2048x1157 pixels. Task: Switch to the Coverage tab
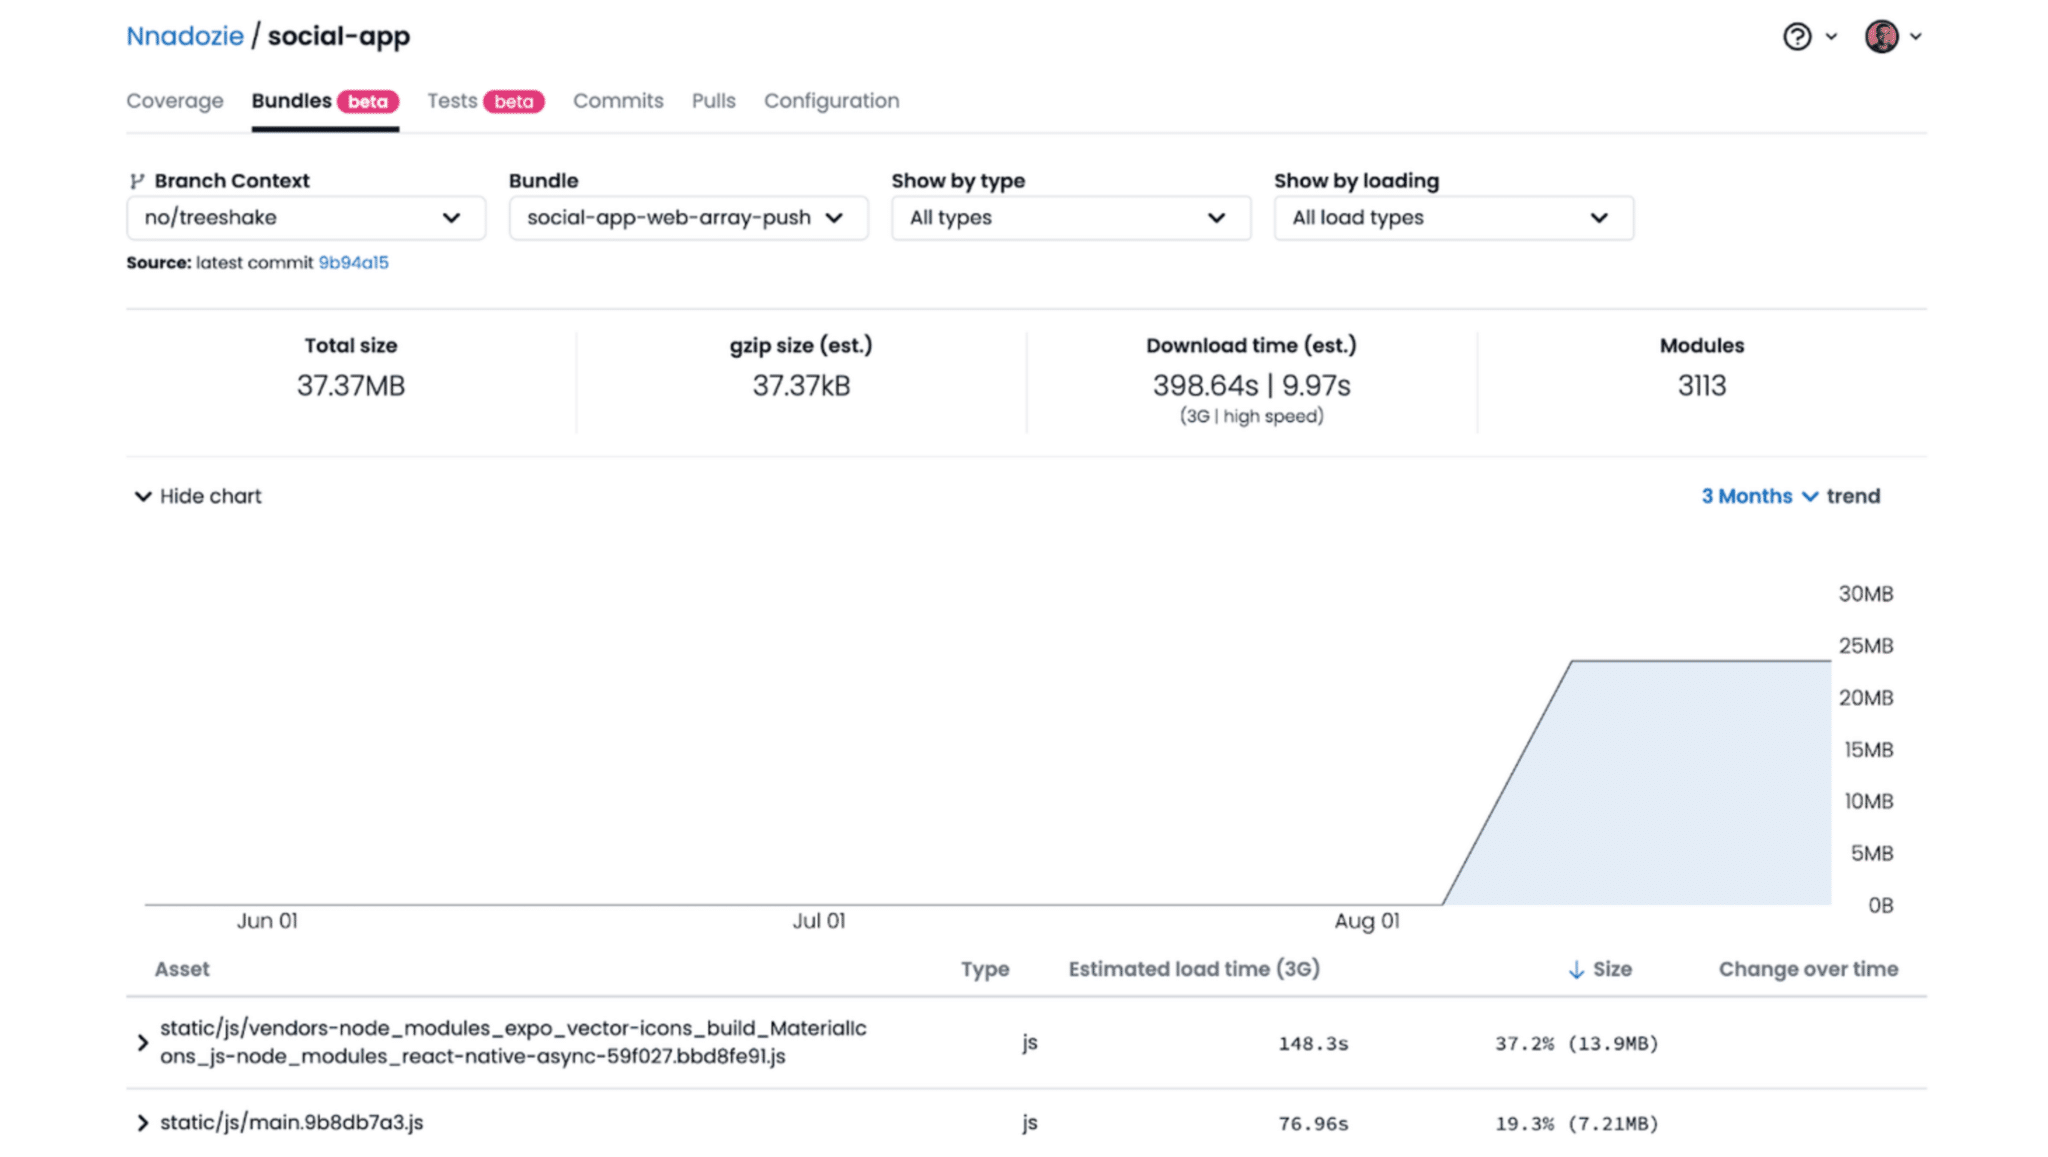(174, 100)
